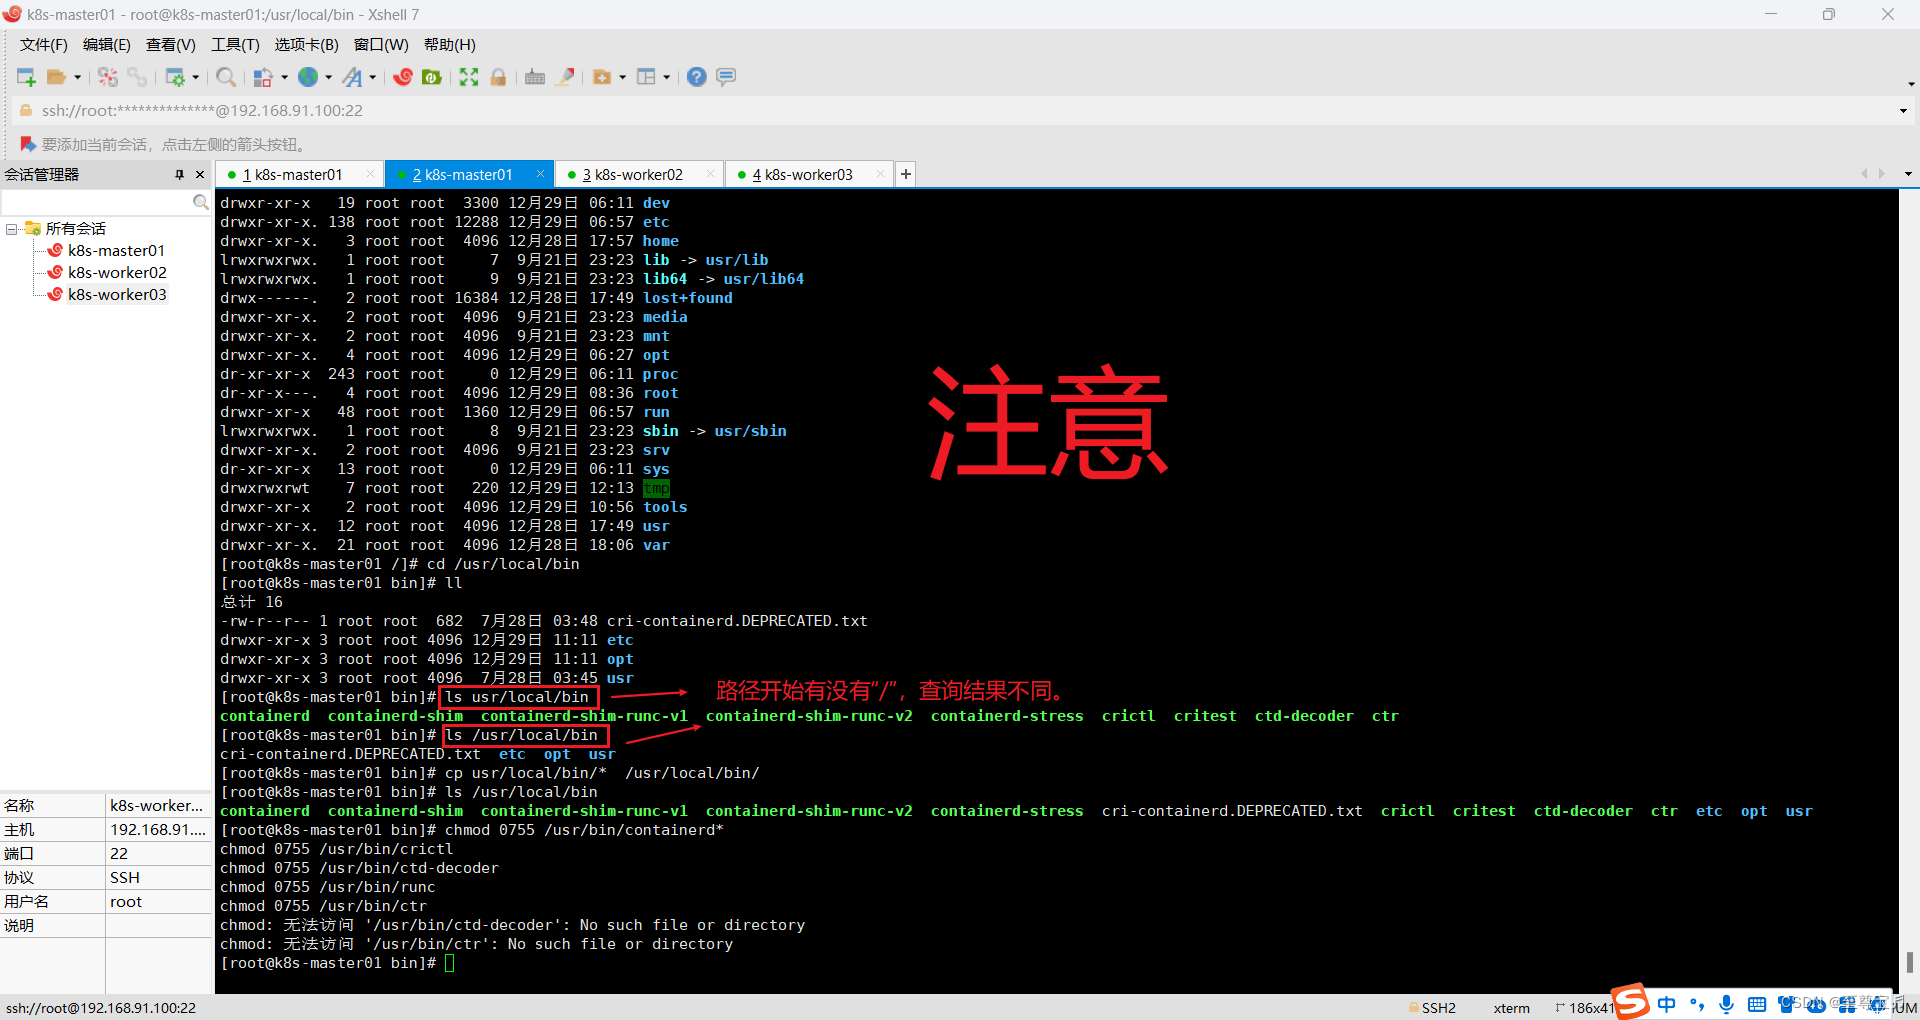This screenshot has height=1020, width=1920.
Task: Close the active 2 k8s-master01 tab
Action: 540,174
